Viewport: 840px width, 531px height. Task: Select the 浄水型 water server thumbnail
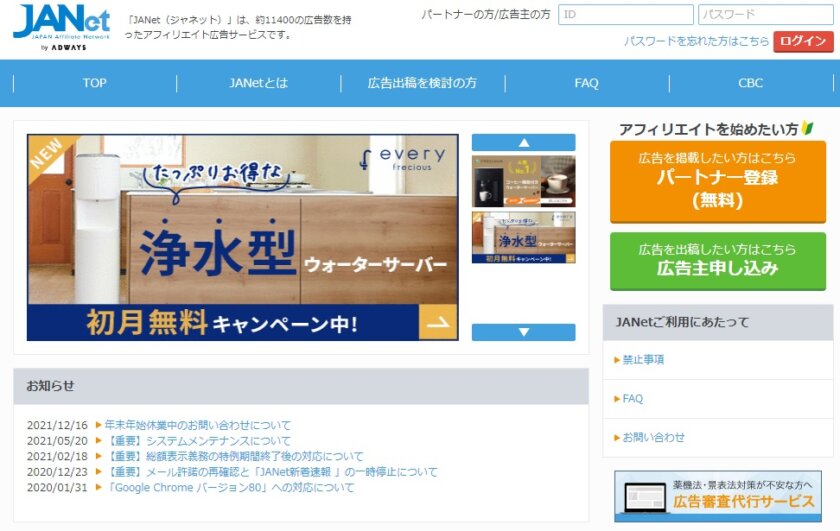523,237
